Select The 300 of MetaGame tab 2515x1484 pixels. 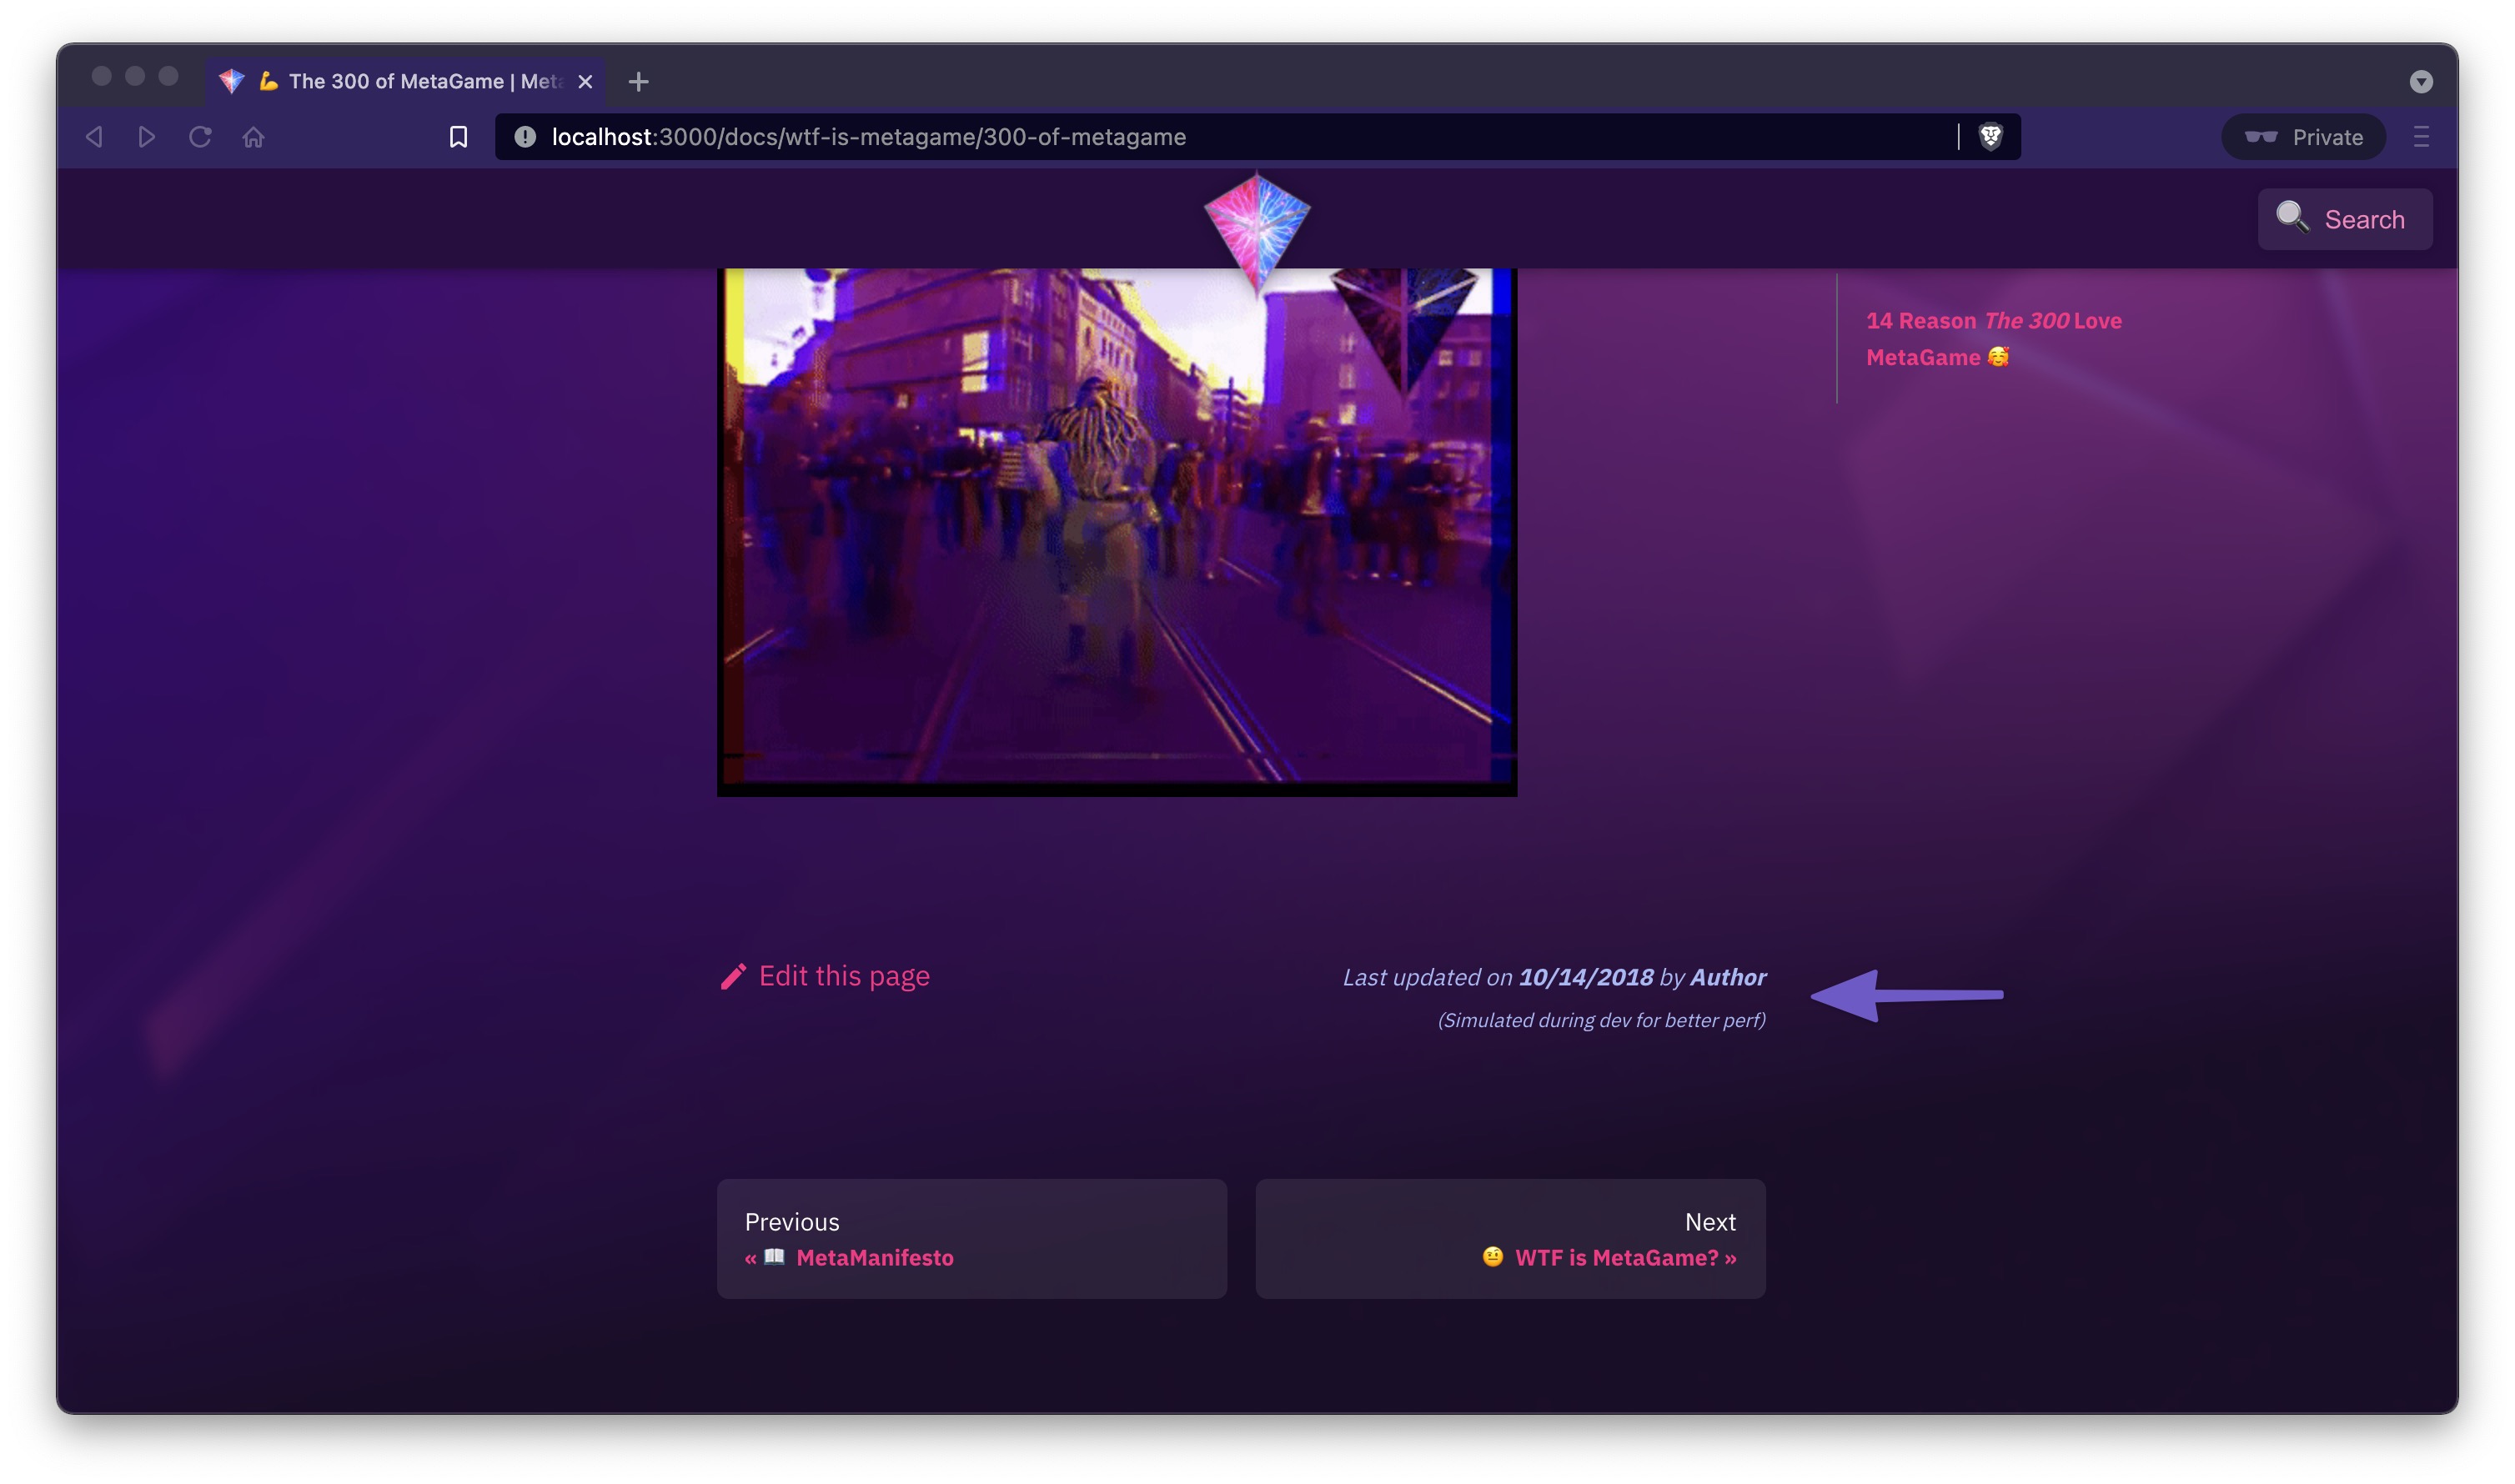click(x=410, y=82)
